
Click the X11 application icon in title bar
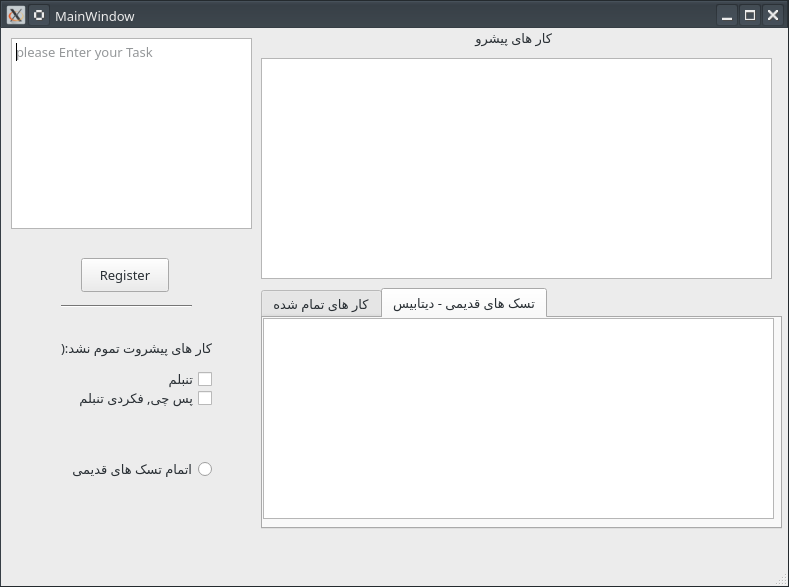[16, 16]
